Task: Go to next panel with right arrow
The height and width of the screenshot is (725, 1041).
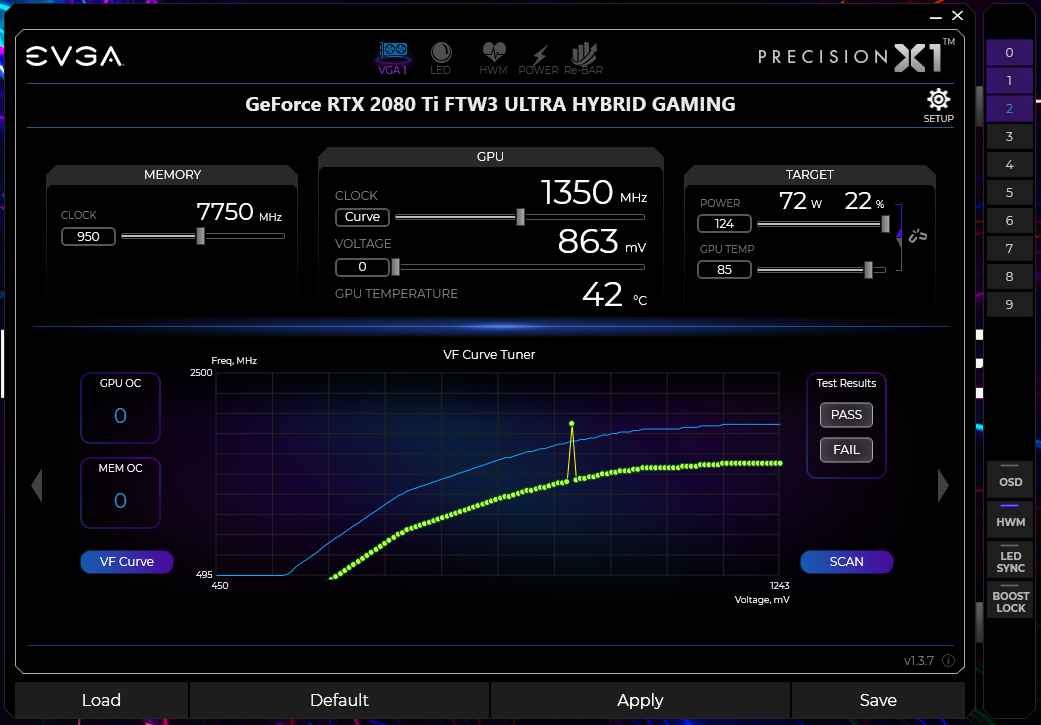Action: point(943,485)
